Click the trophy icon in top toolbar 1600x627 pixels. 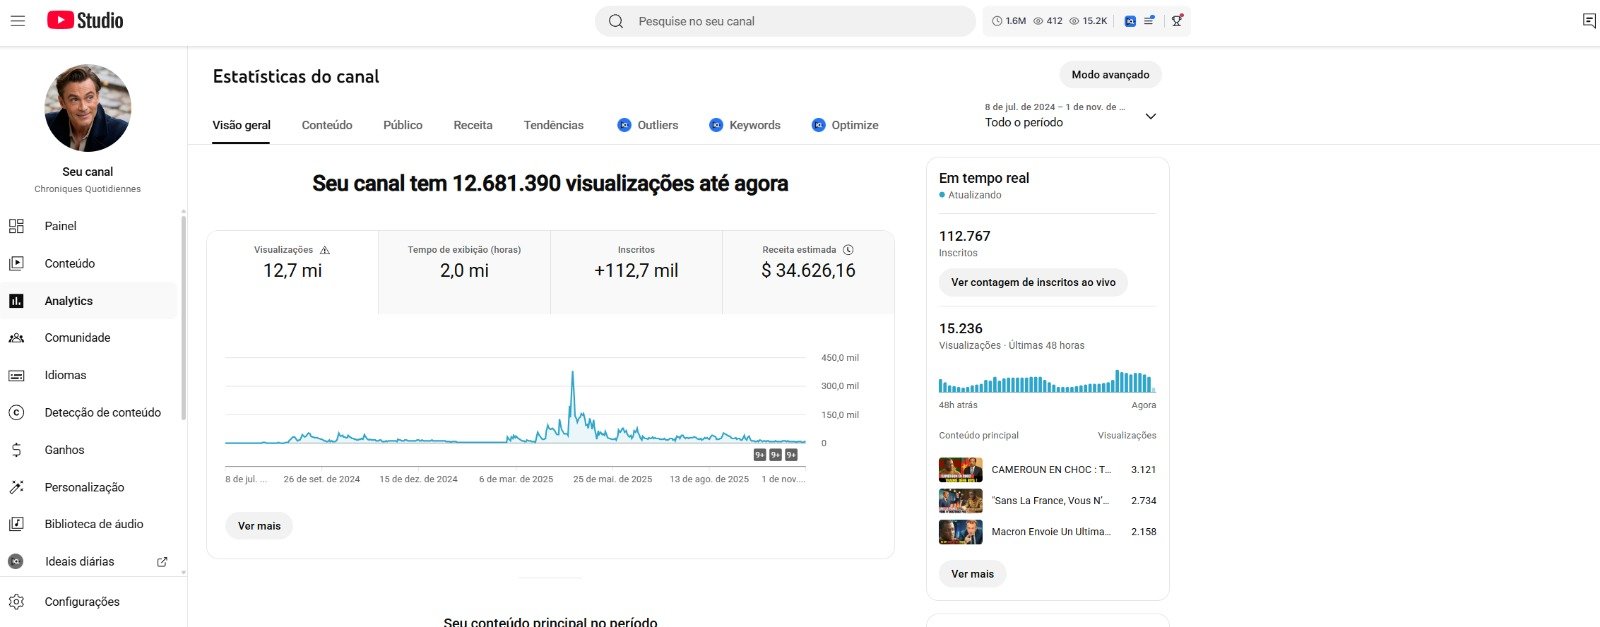tap(1177, 21)
